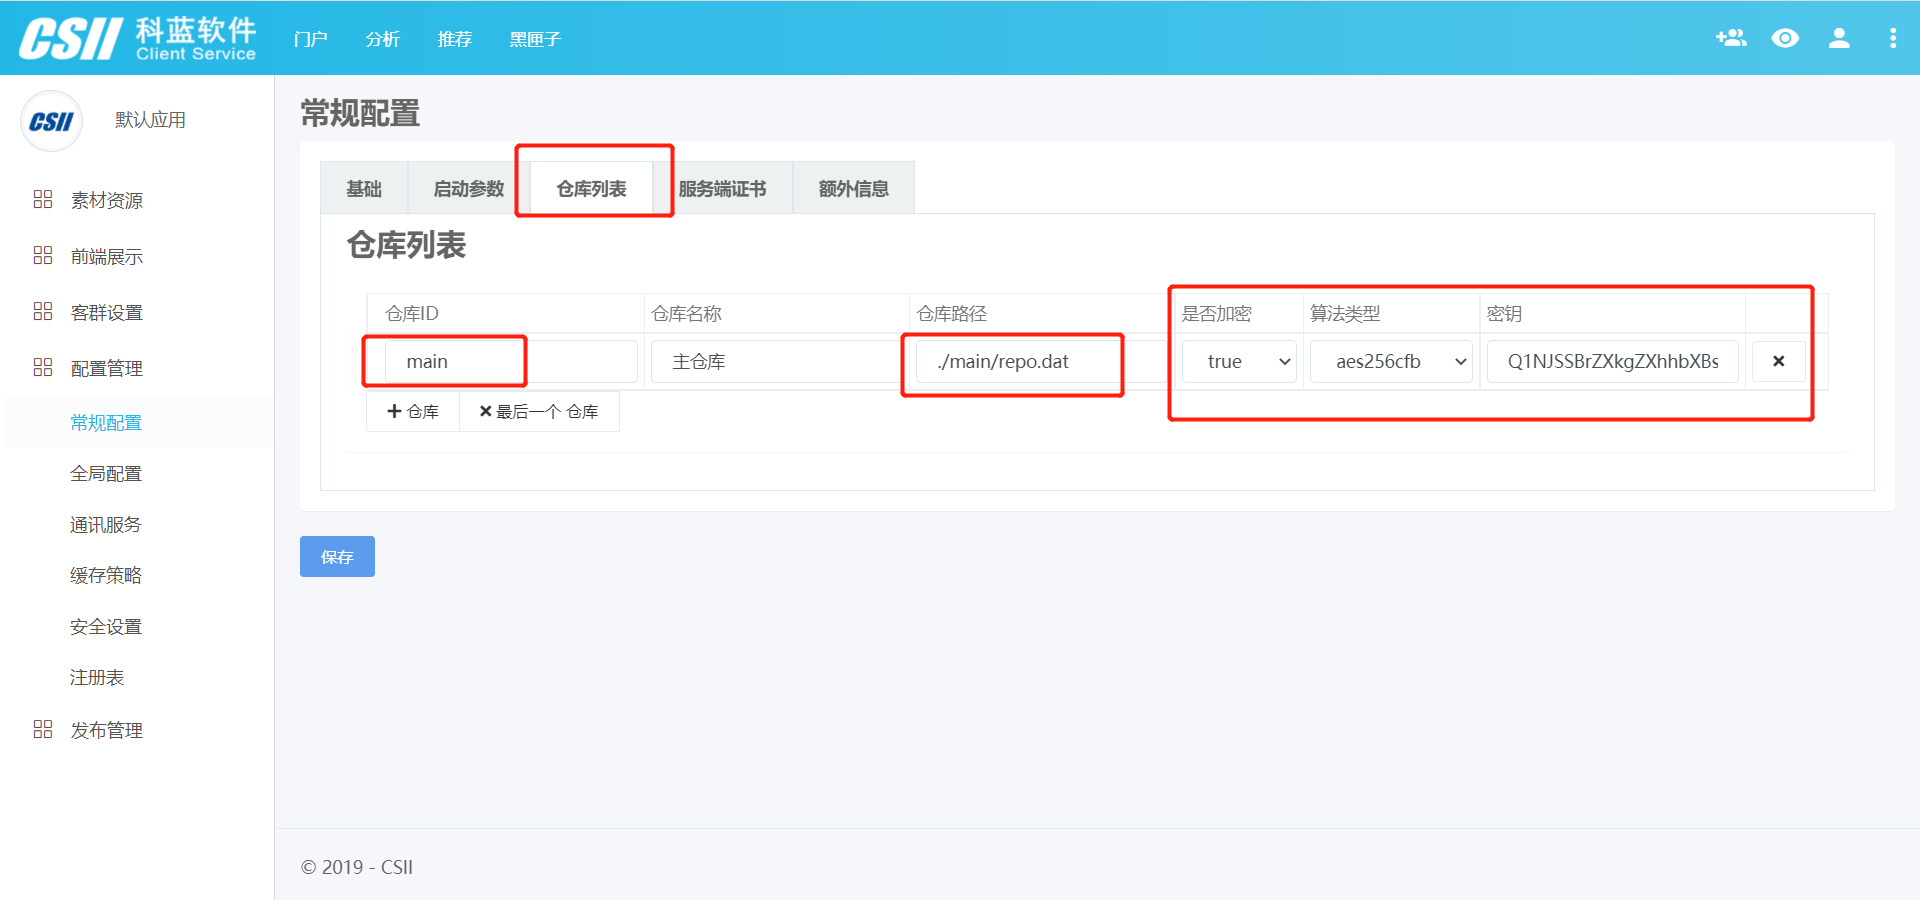Switch to the 启动参数 tab
The height and width of the screenshot is (900, 1920).
[x=468, y=188]
